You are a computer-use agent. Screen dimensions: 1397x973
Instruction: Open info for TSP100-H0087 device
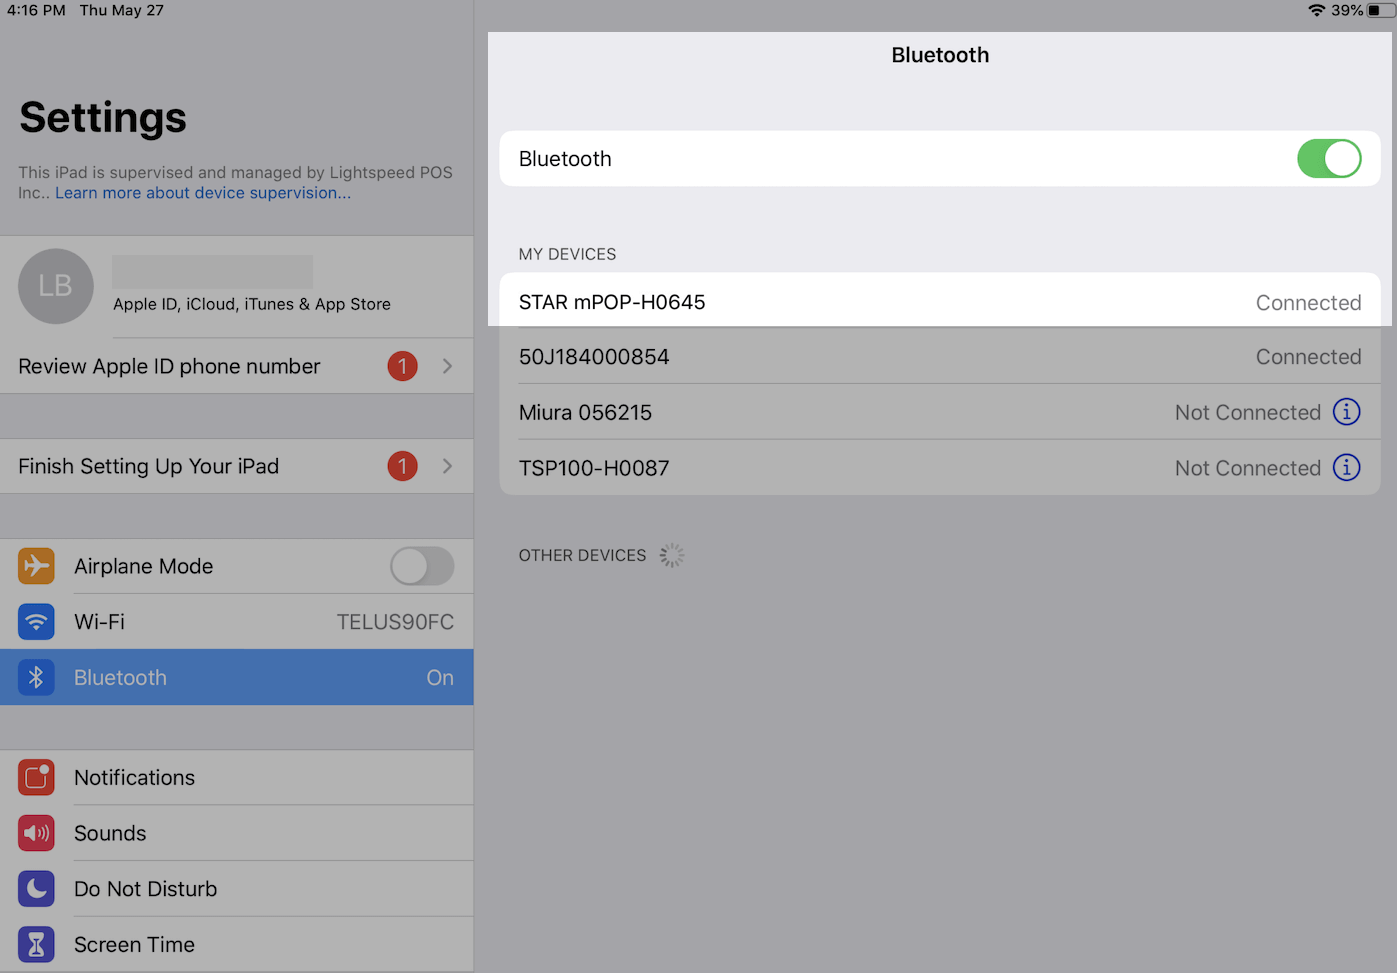1347,467
